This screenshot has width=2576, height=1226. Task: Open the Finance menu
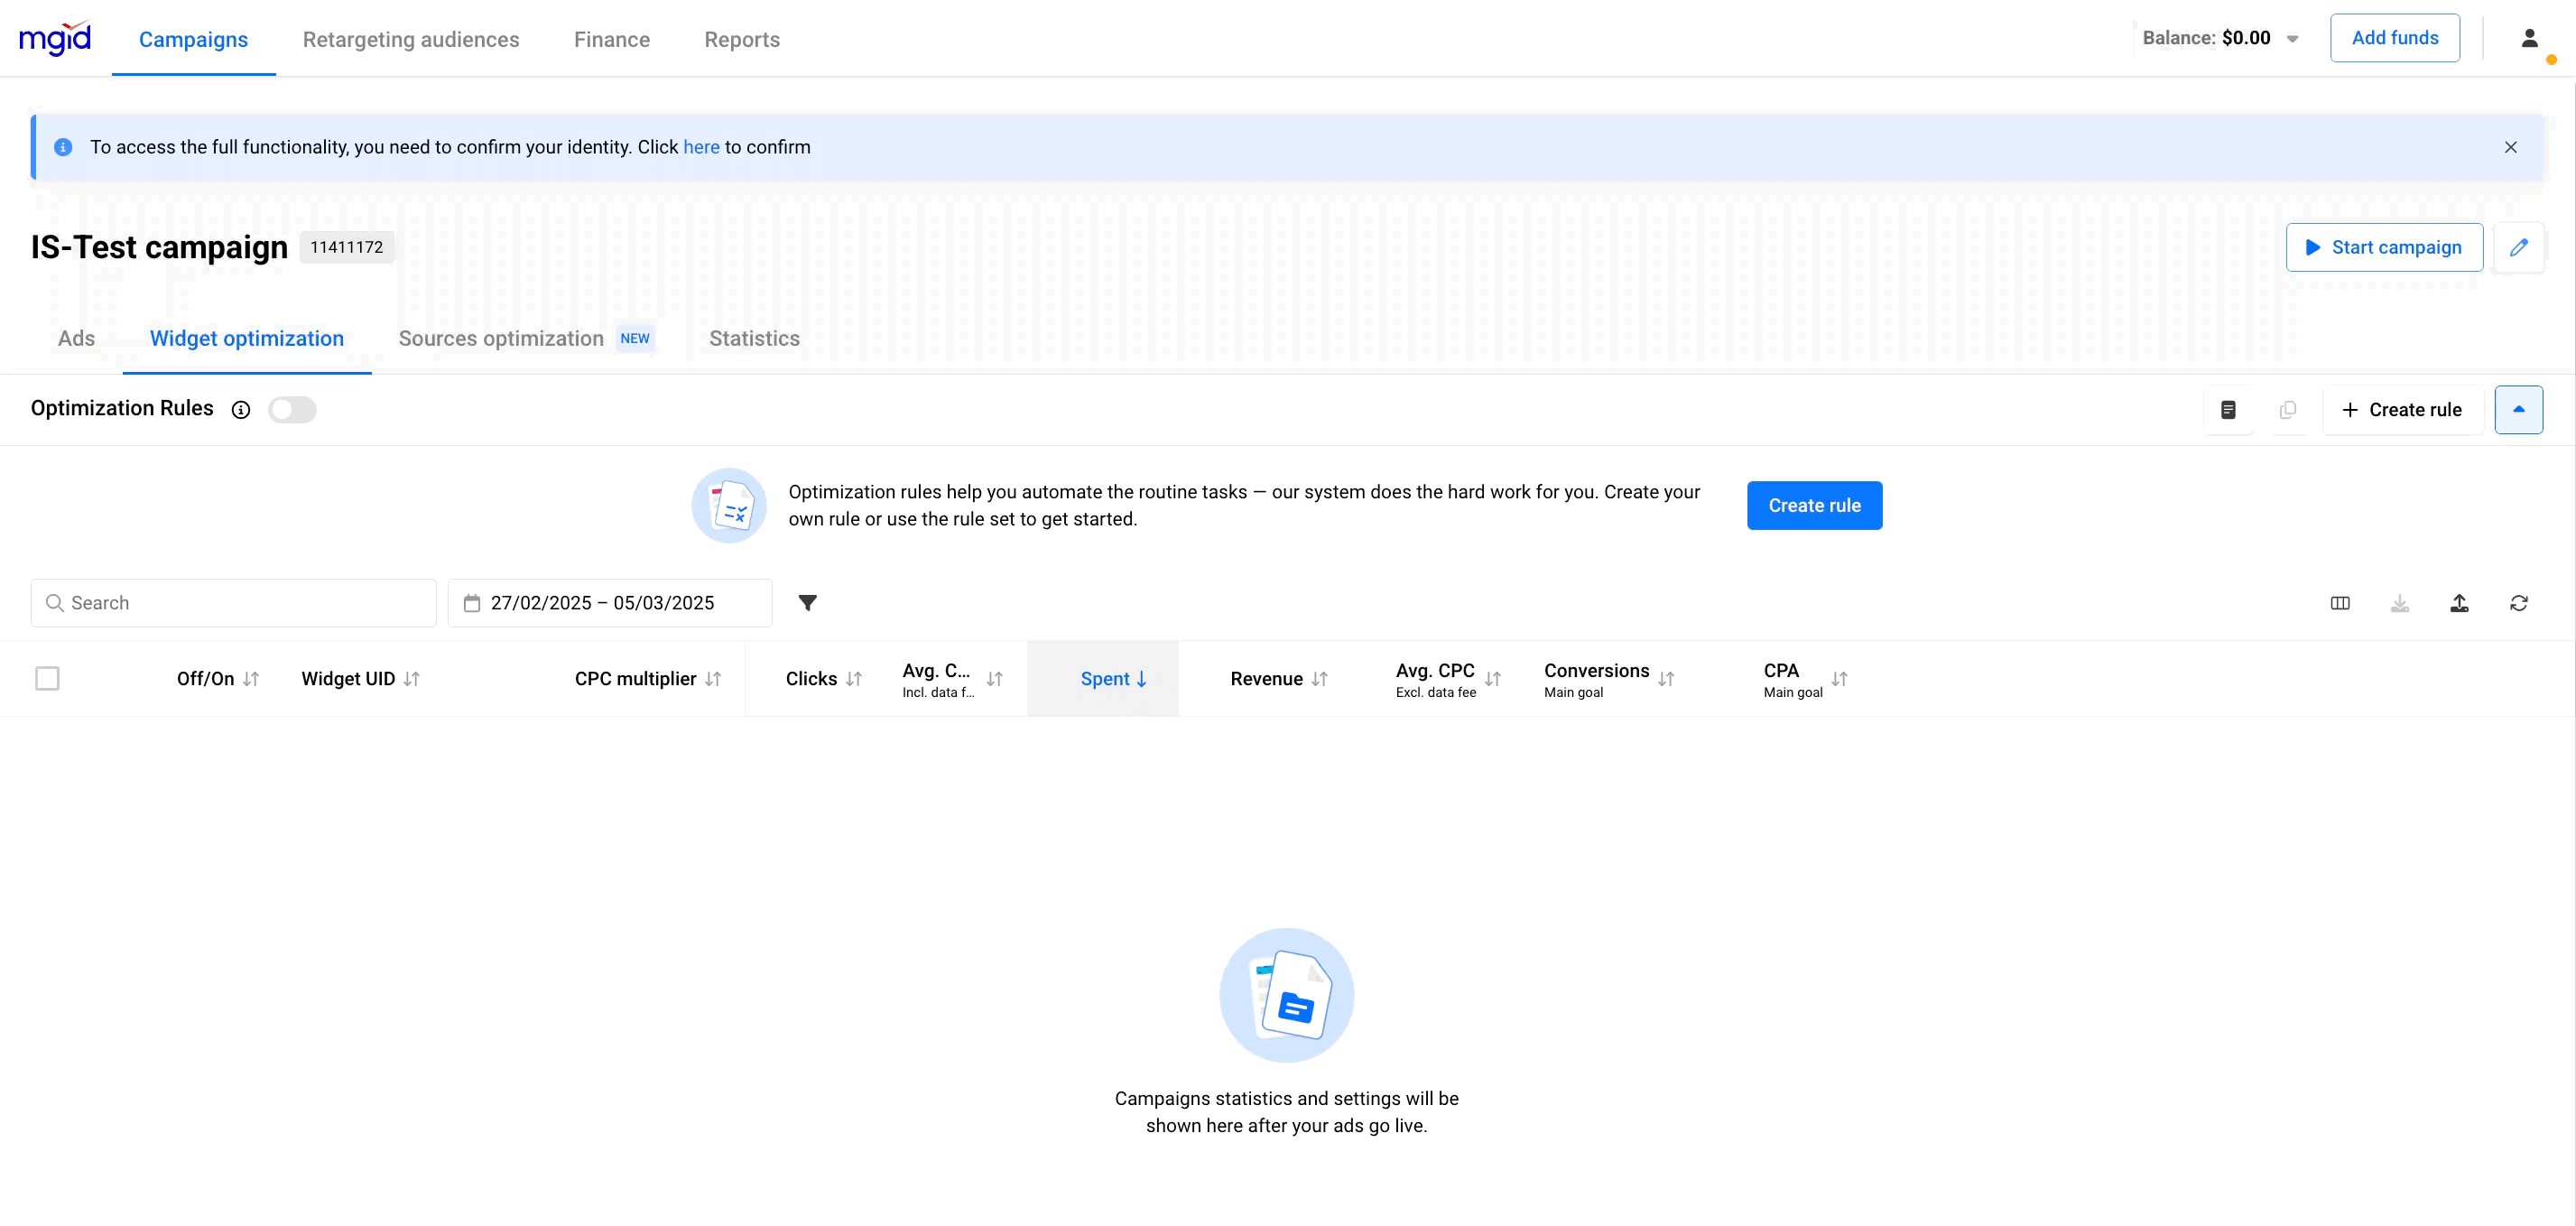611,40
